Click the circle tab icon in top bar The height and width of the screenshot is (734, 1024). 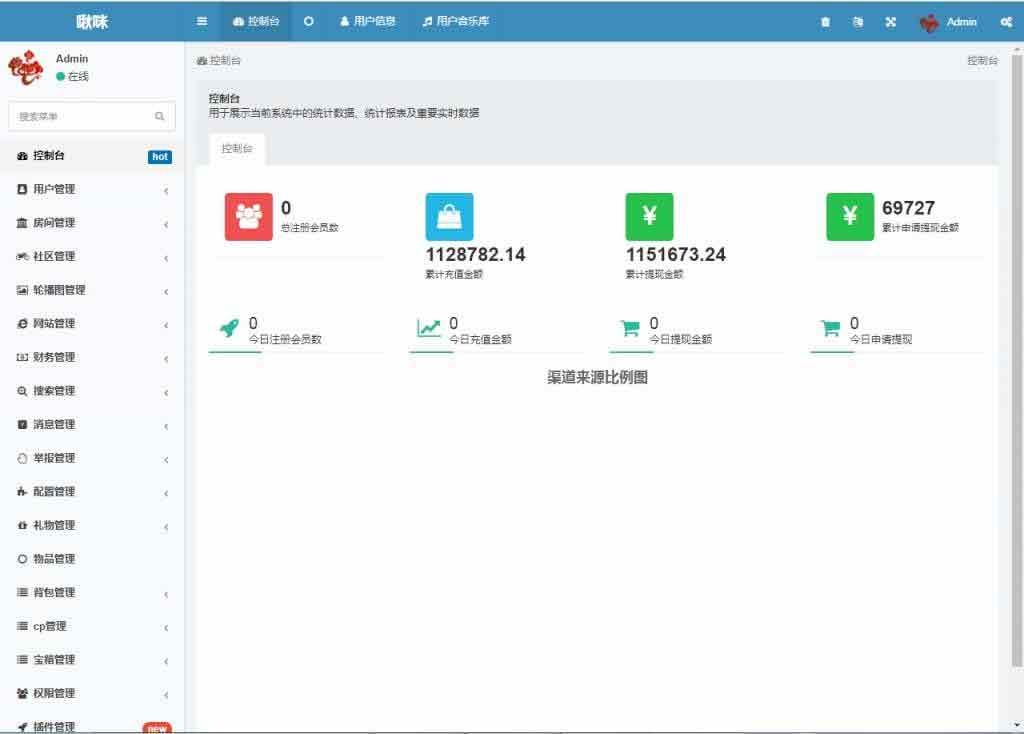click(308, 22)
